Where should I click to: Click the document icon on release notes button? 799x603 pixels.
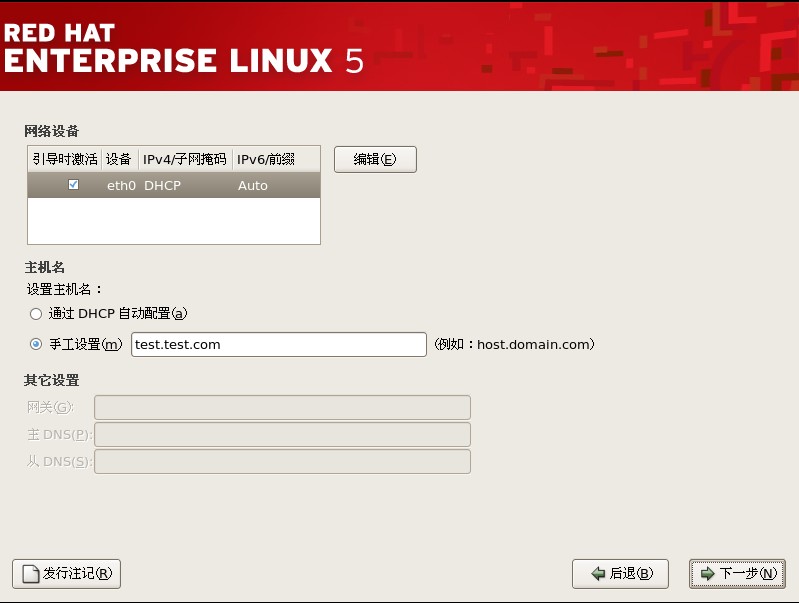point(31,574)
